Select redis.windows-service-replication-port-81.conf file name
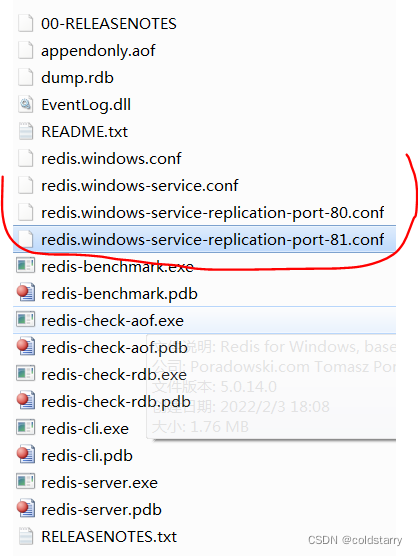418x556 pixels. pos(212,240)
